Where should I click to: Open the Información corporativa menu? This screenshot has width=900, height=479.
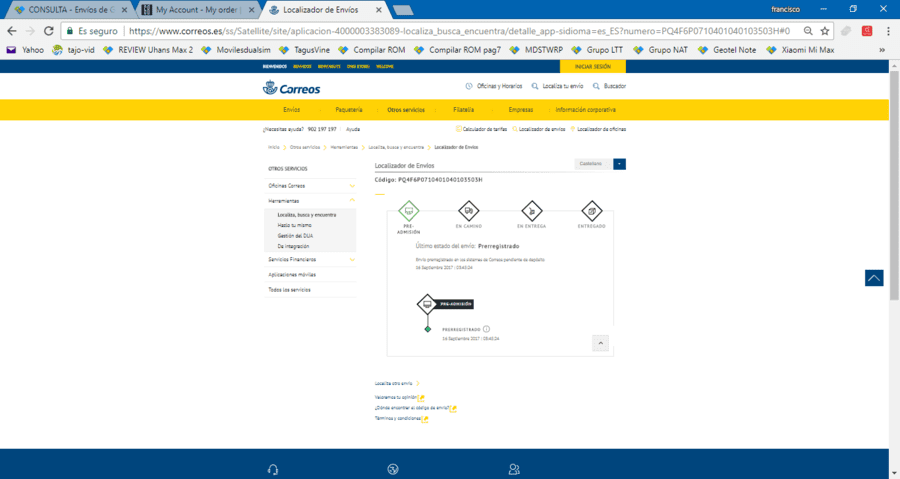[585, 110]
